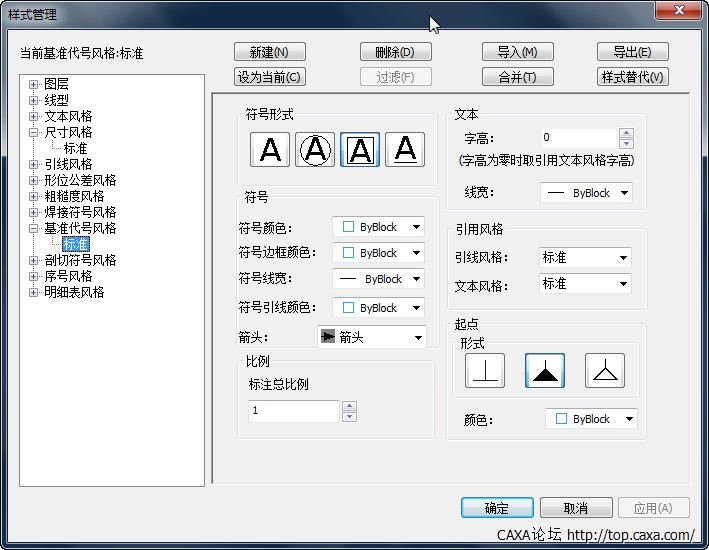Select the filled triangle start point form

(545, 371)
